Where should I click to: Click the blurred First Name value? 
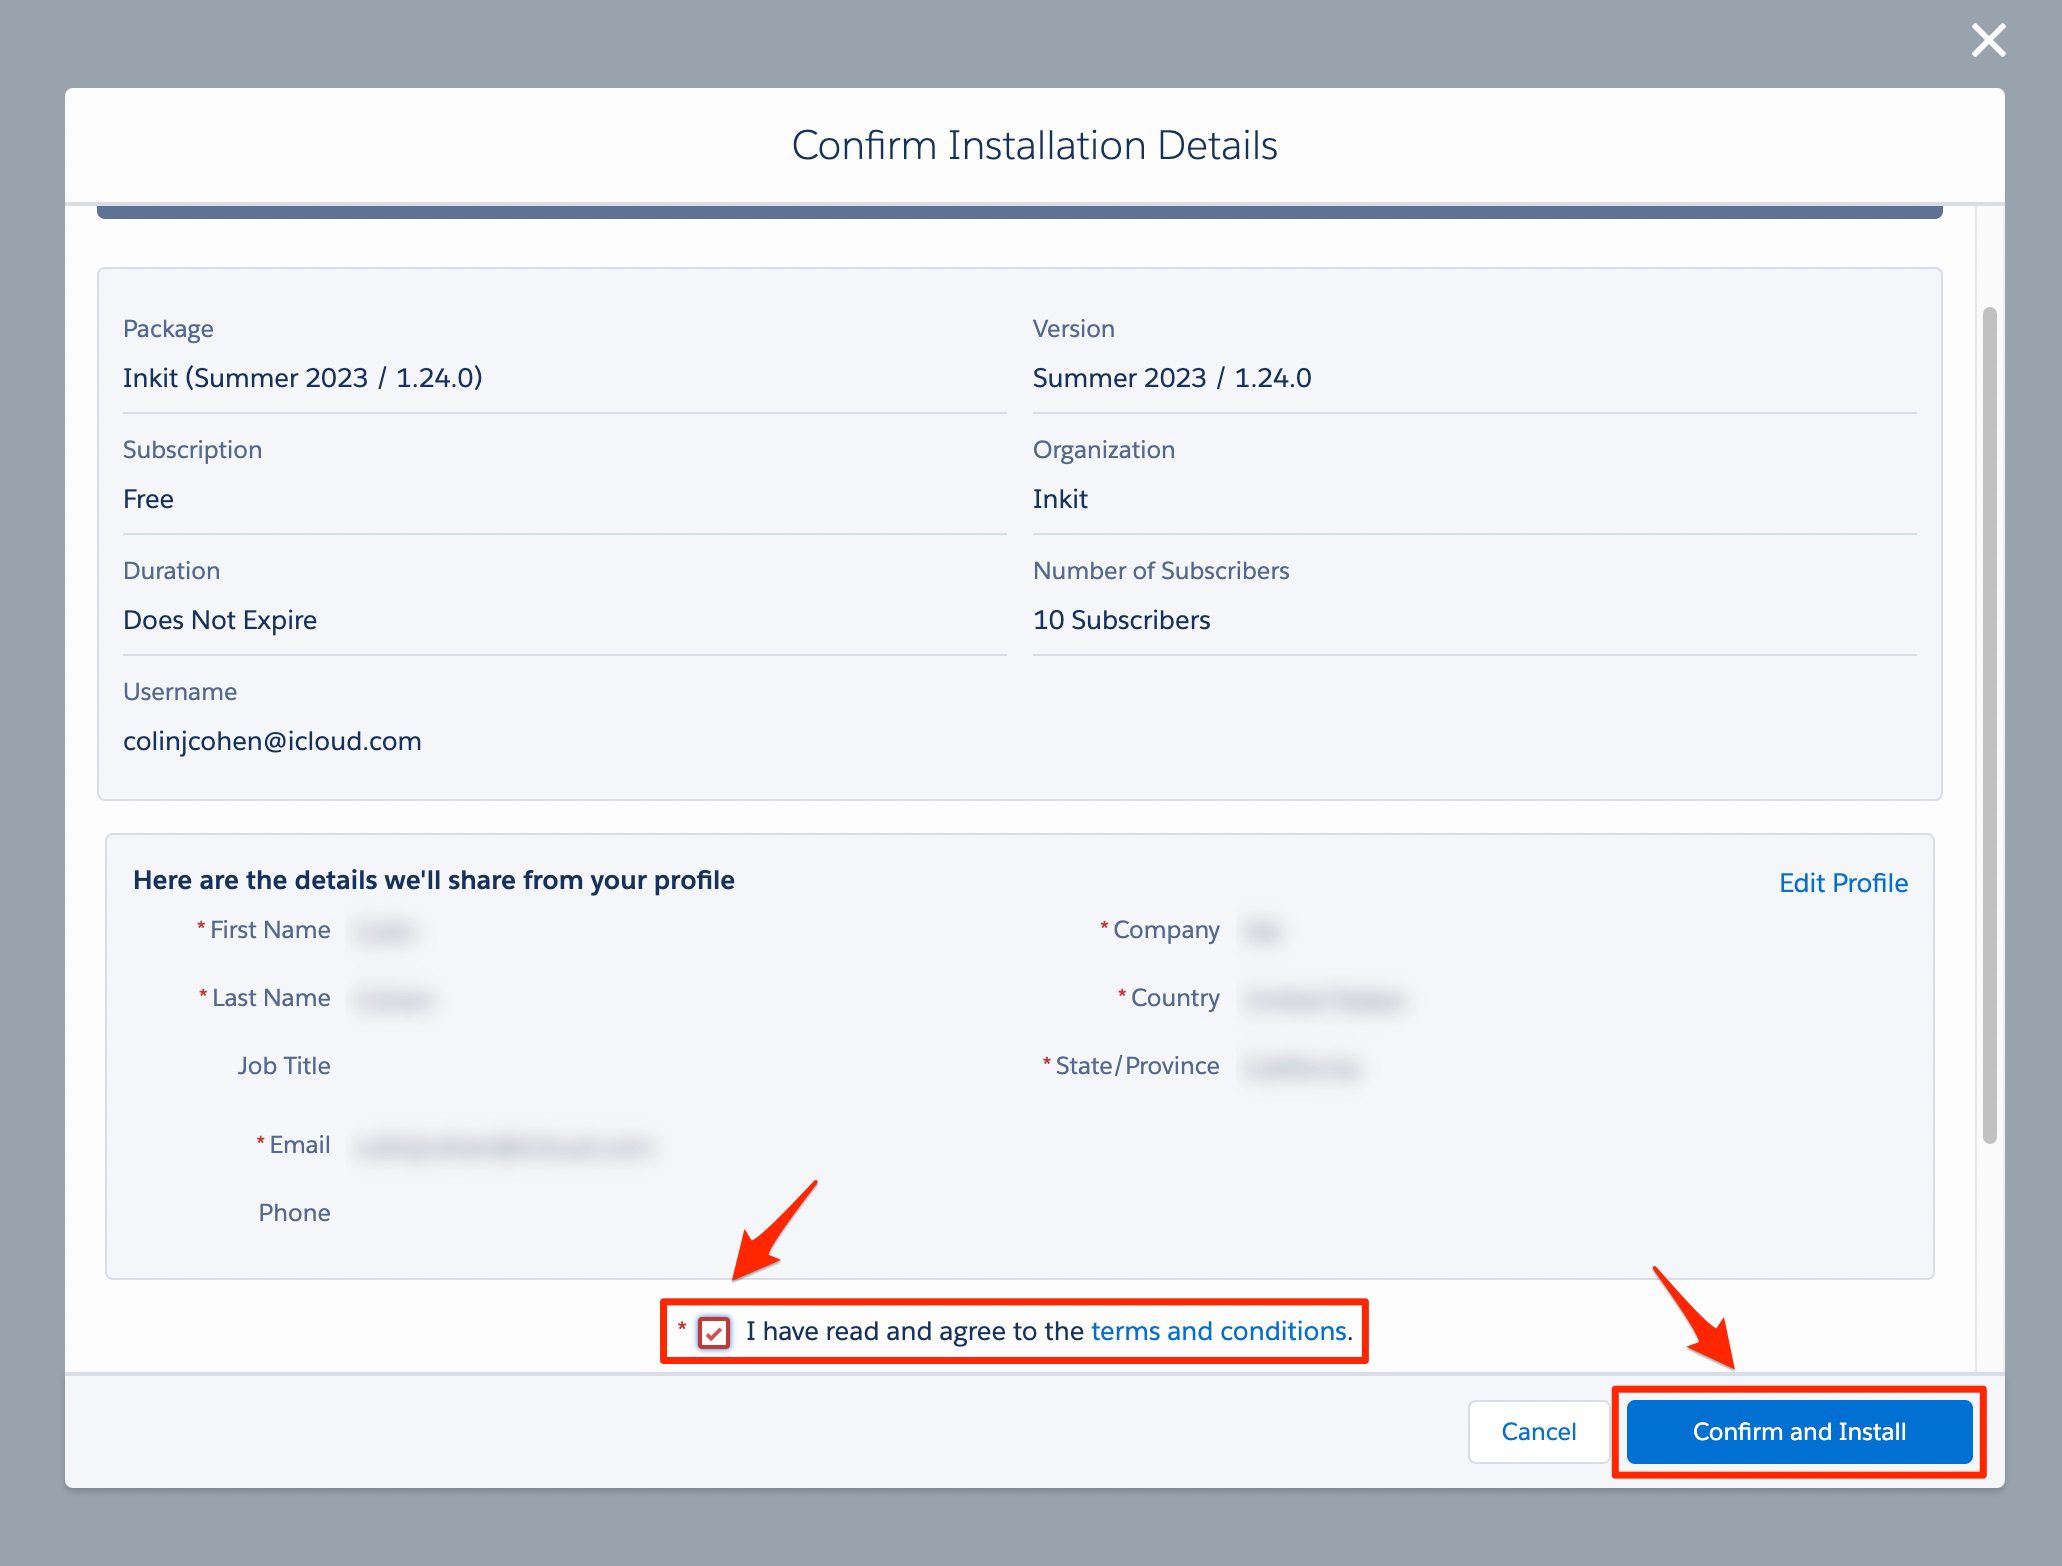coord(385,931)
